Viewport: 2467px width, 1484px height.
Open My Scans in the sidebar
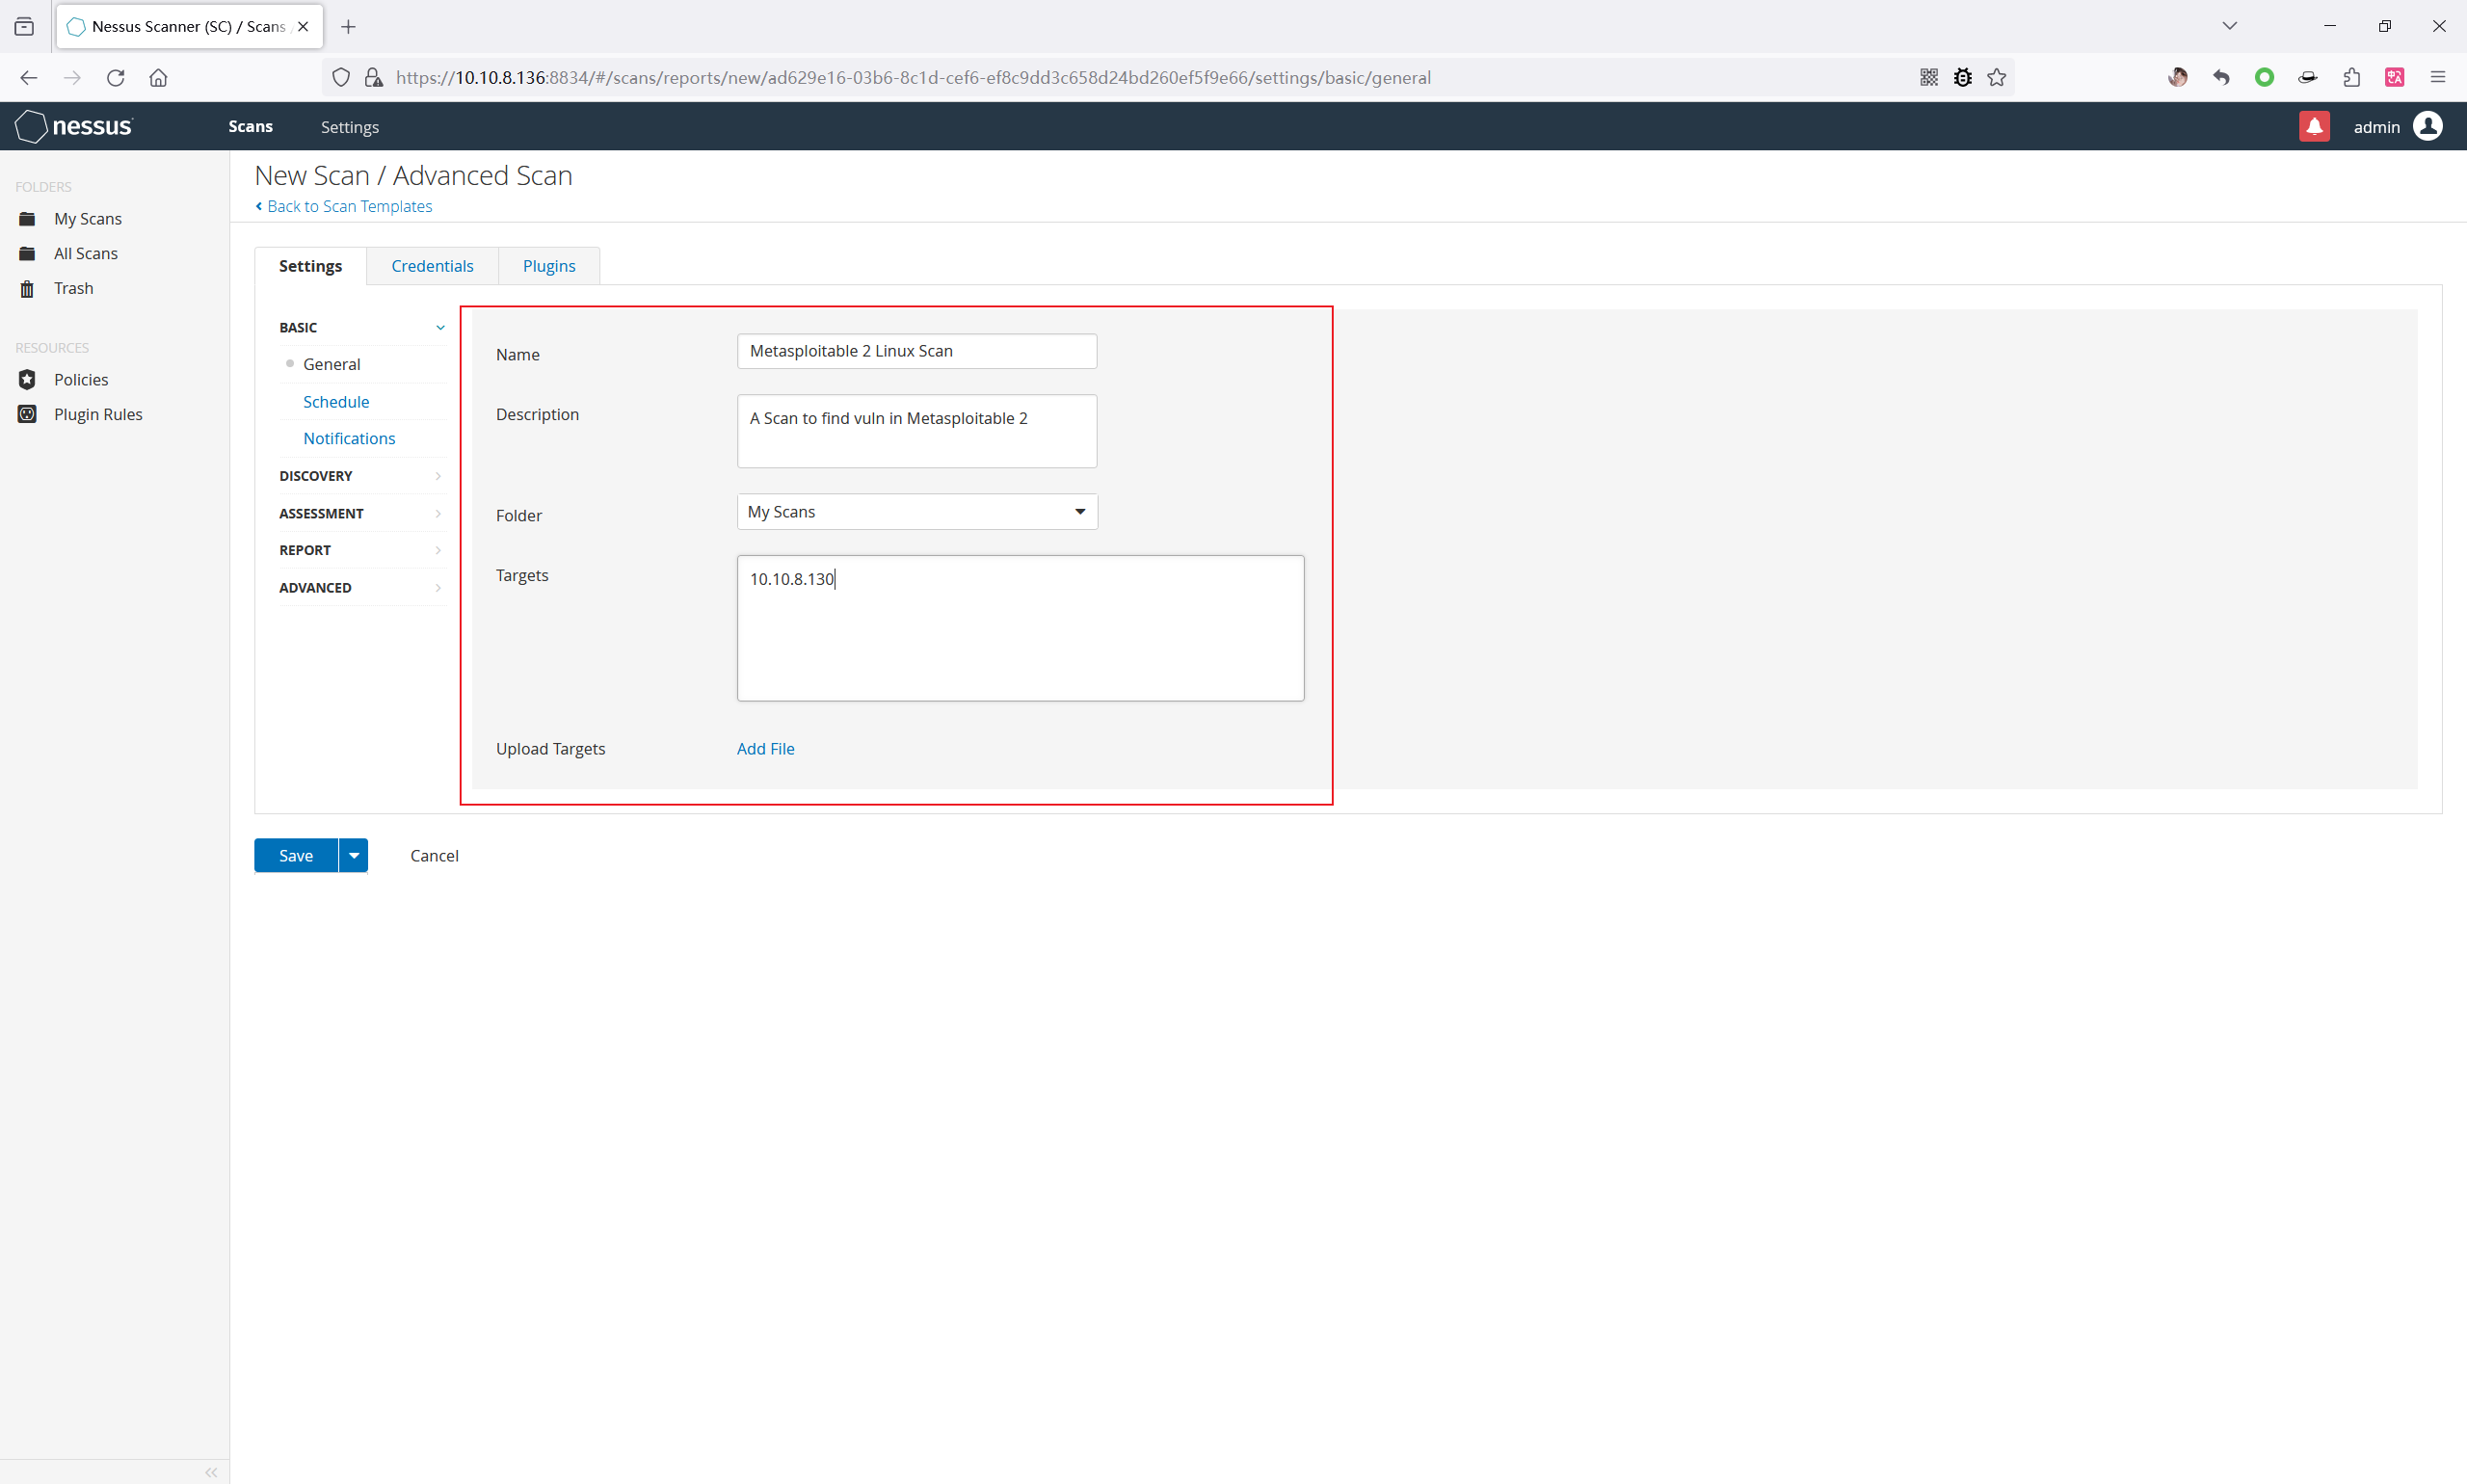click(x=88, y=219)
